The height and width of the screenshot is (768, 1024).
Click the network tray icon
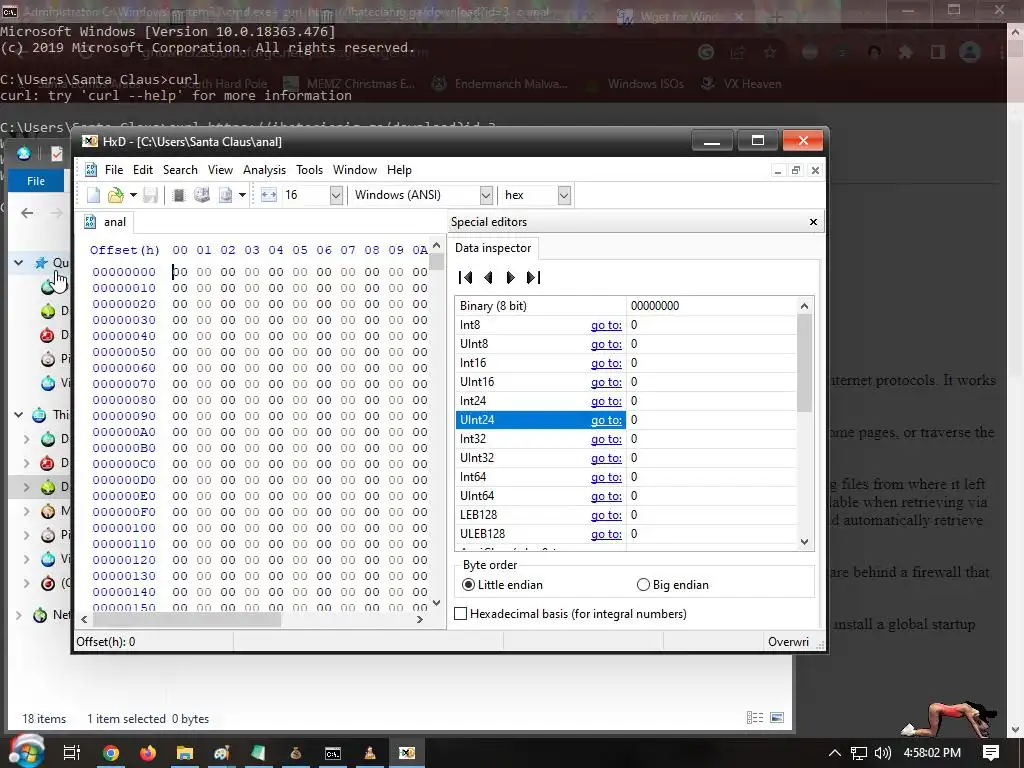point(859,753)
